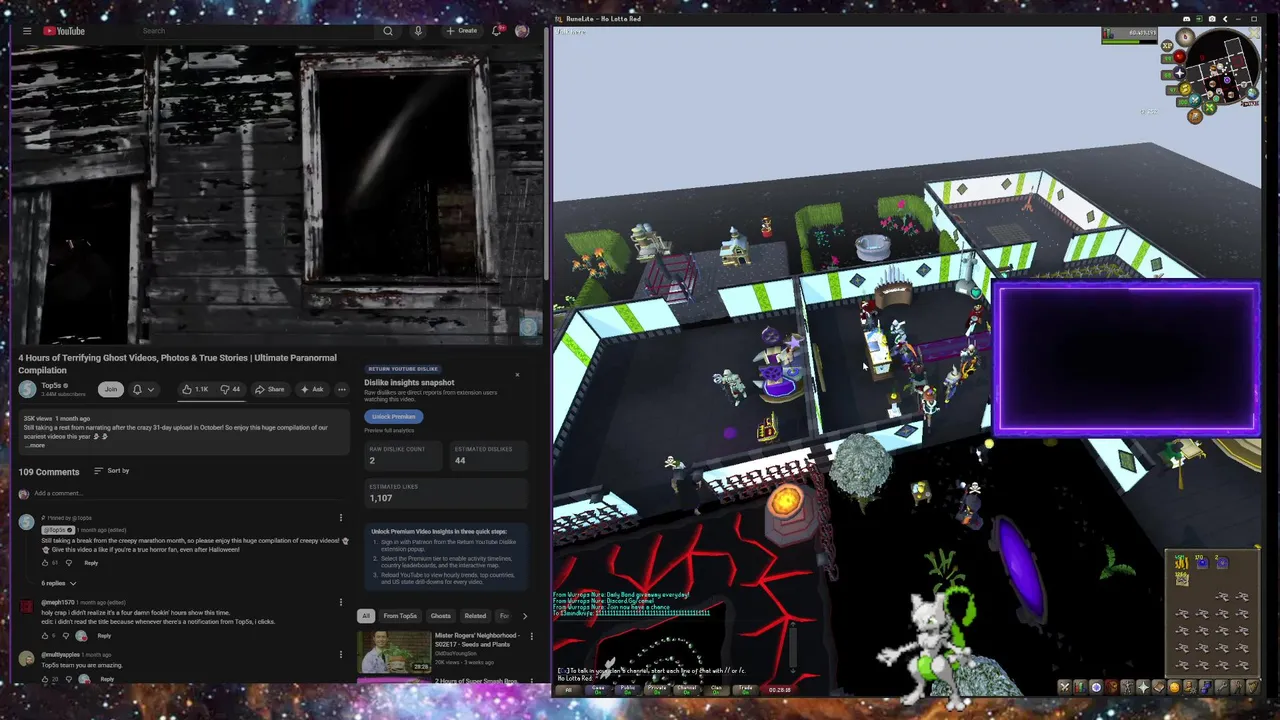Click the Join channel button
This screenshot has width=1280, height=720.
click(x=111, y=389)
